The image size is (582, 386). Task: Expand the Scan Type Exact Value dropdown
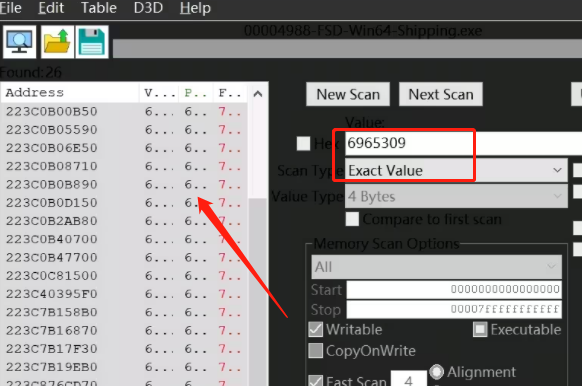(456, 170)
